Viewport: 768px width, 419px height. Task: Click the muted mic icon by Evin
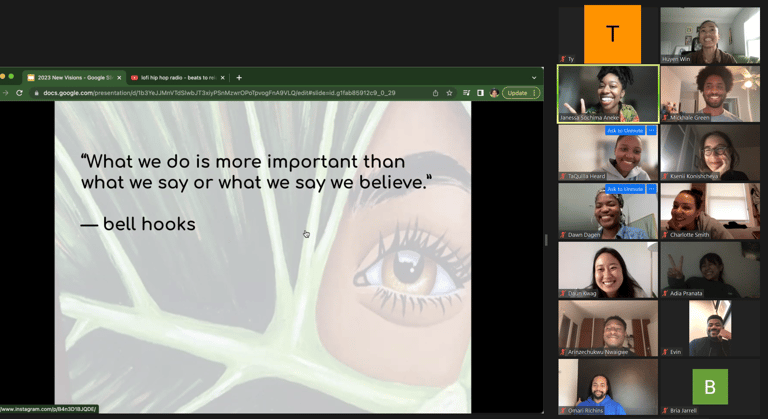[x=665, y=352]
